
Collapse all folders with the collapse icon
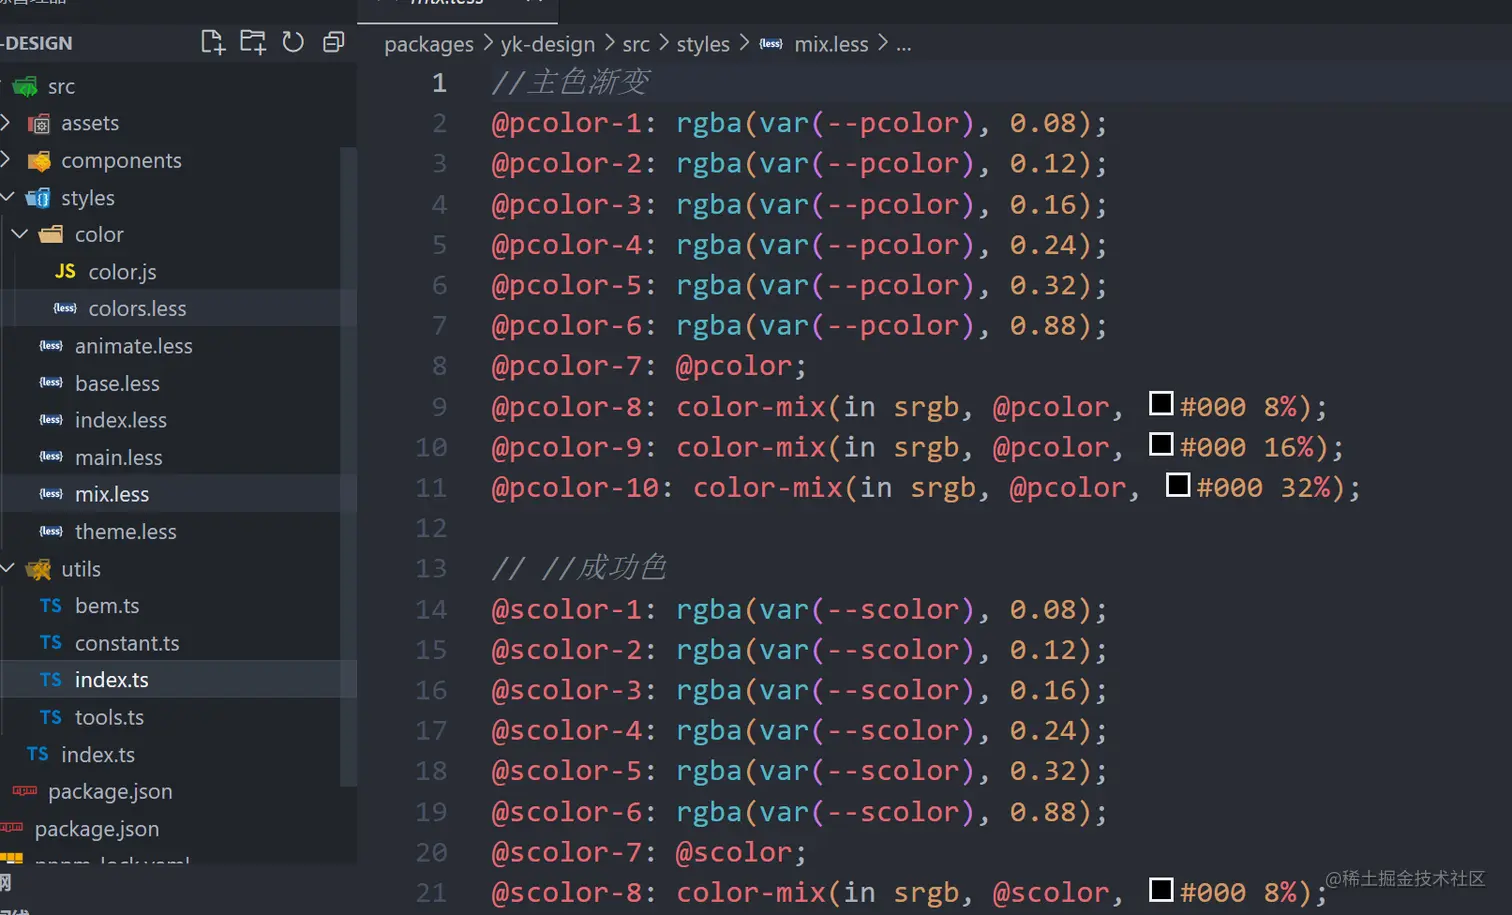click(333, 42)
